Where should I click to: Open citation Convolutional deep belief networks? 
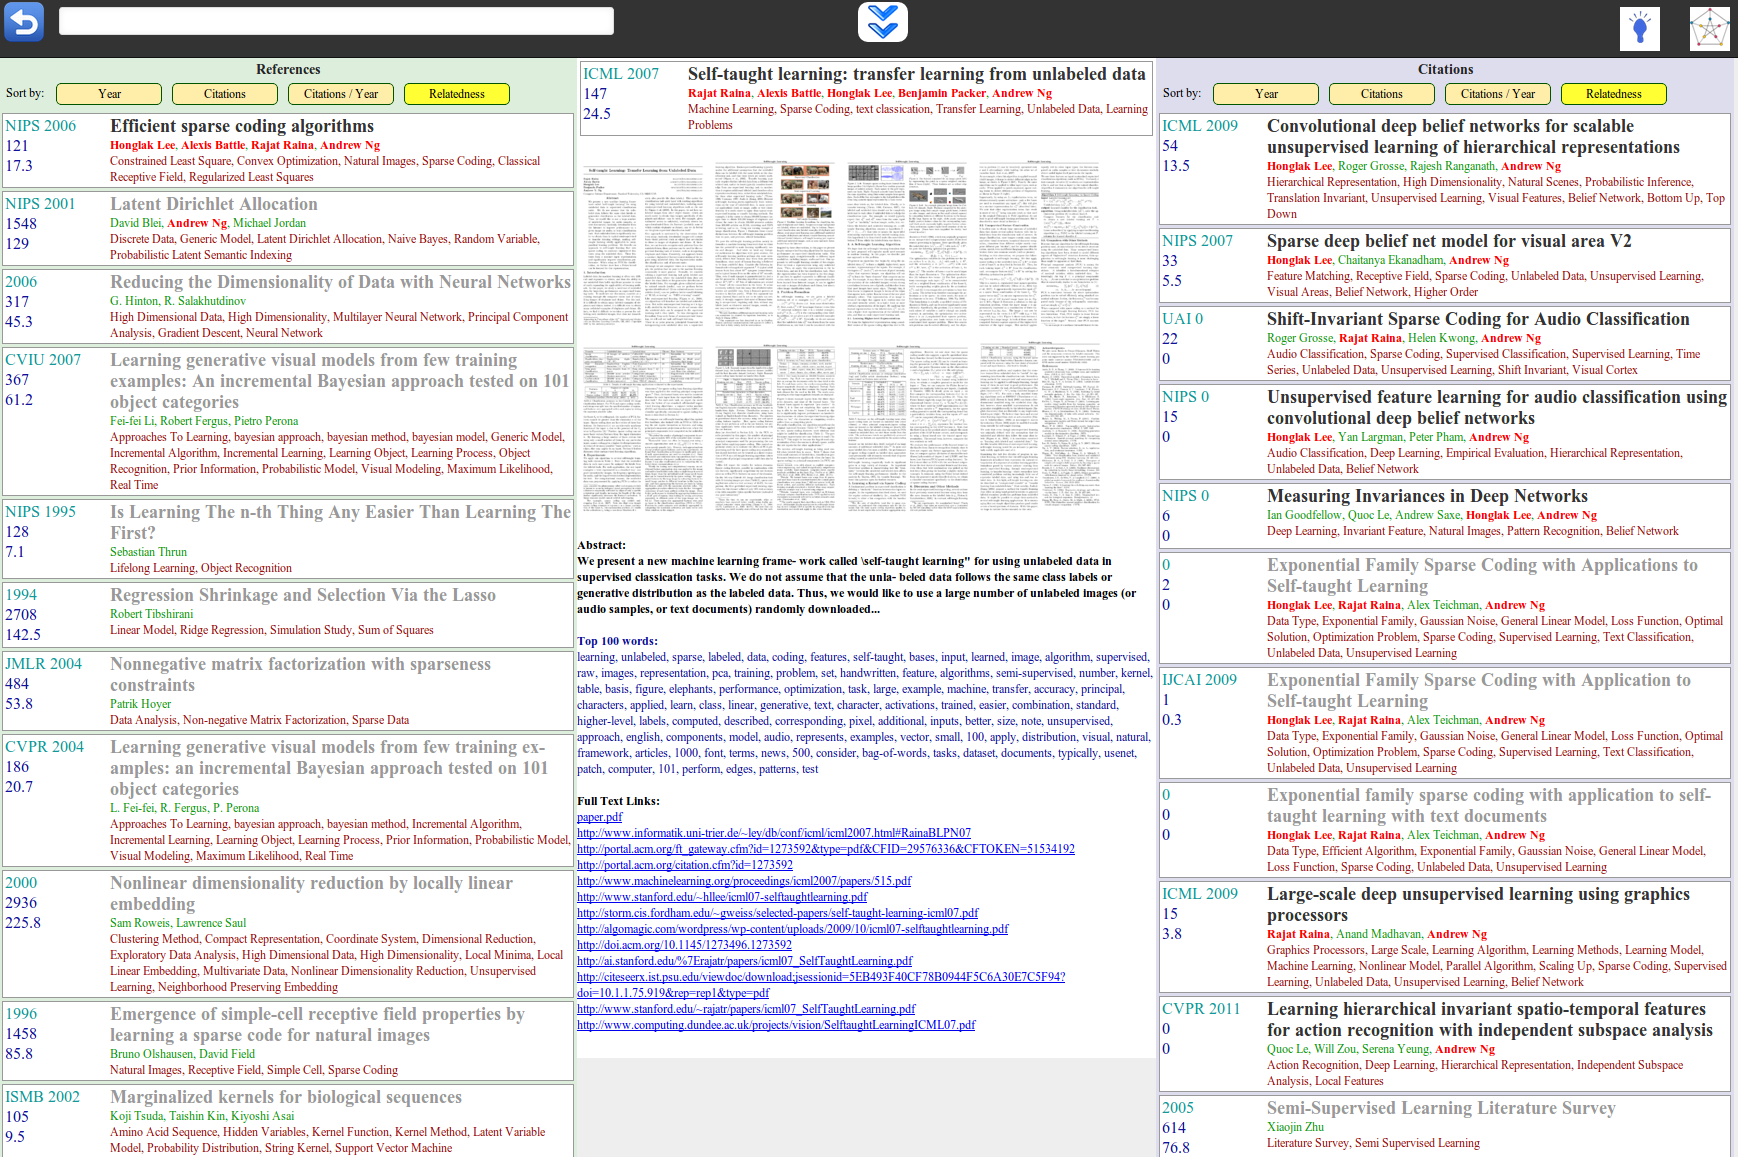1473,136
